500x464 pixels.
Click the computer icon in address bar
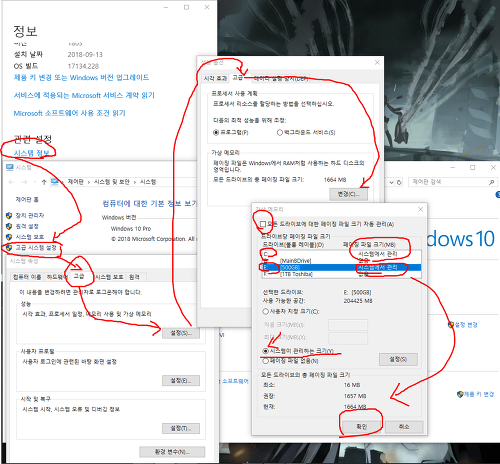coord(55,182)
